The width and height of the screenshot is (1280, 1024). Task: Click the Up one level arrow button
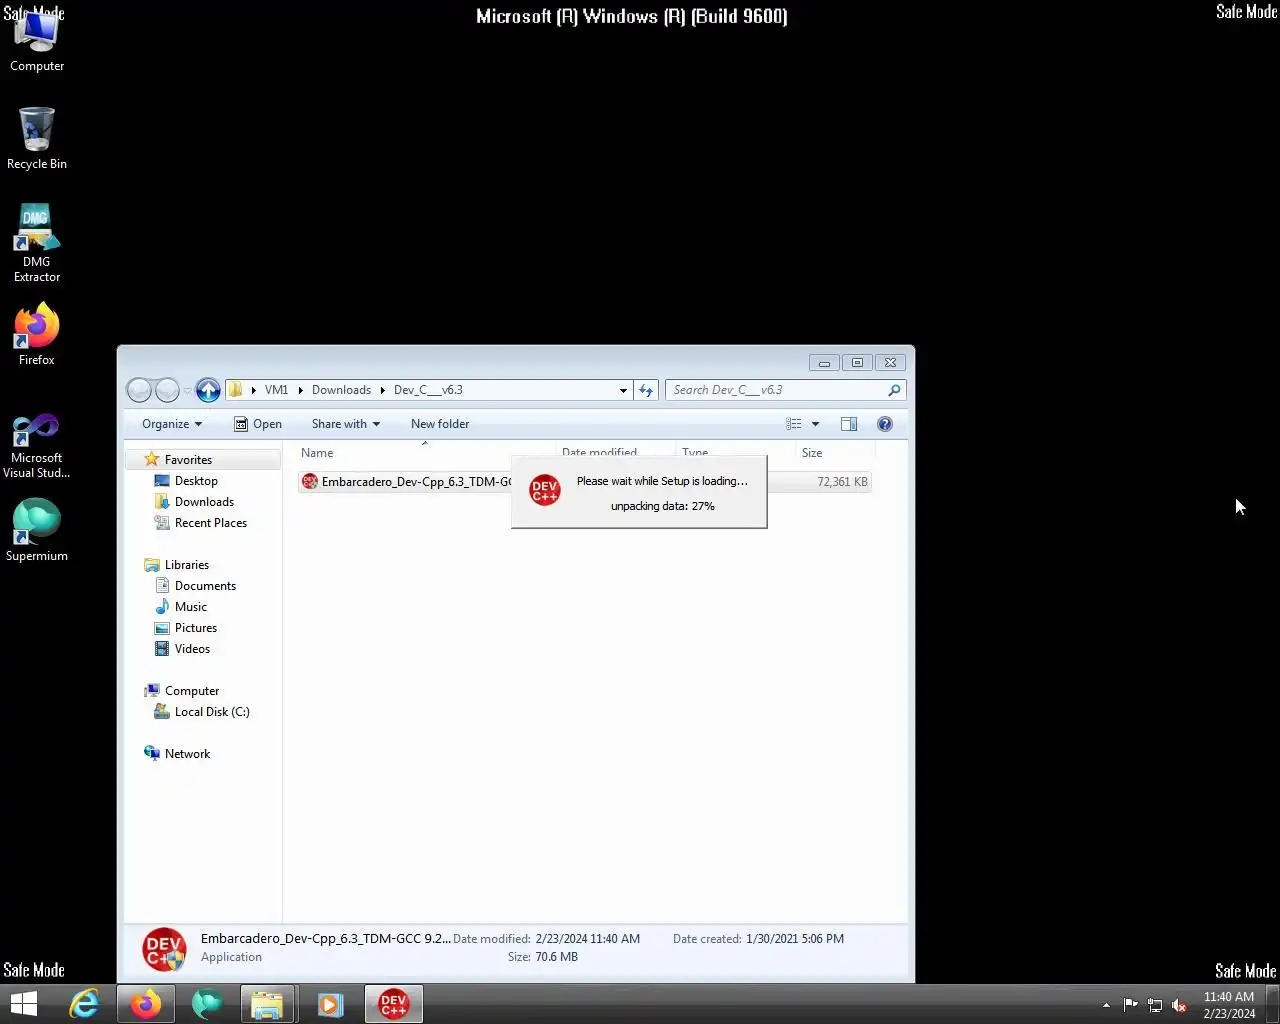208,390
